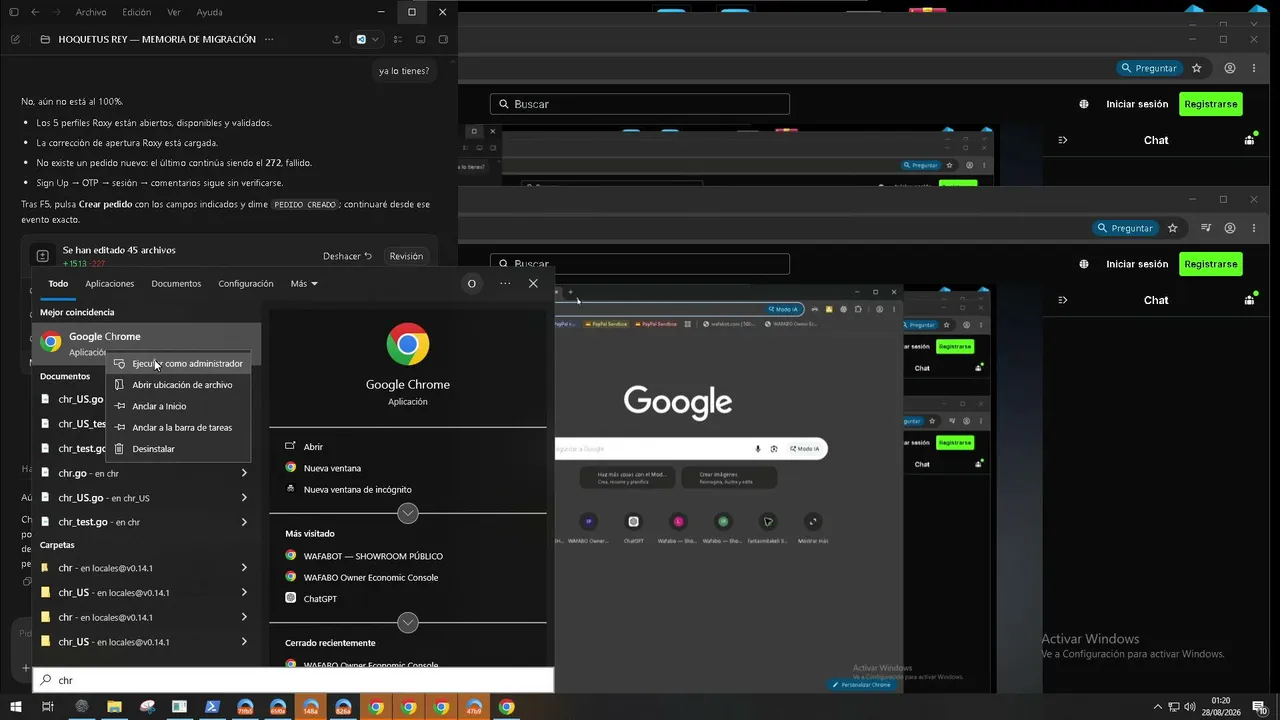Open the VS Code editor dropdown
This screenshot has width=1280, height=720.
point(367,40)
